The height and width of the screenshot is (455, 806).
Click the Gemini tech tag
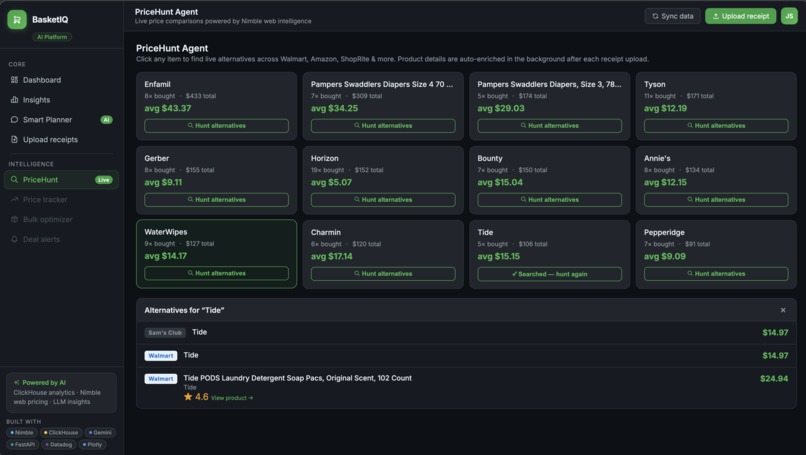[100, 432]
